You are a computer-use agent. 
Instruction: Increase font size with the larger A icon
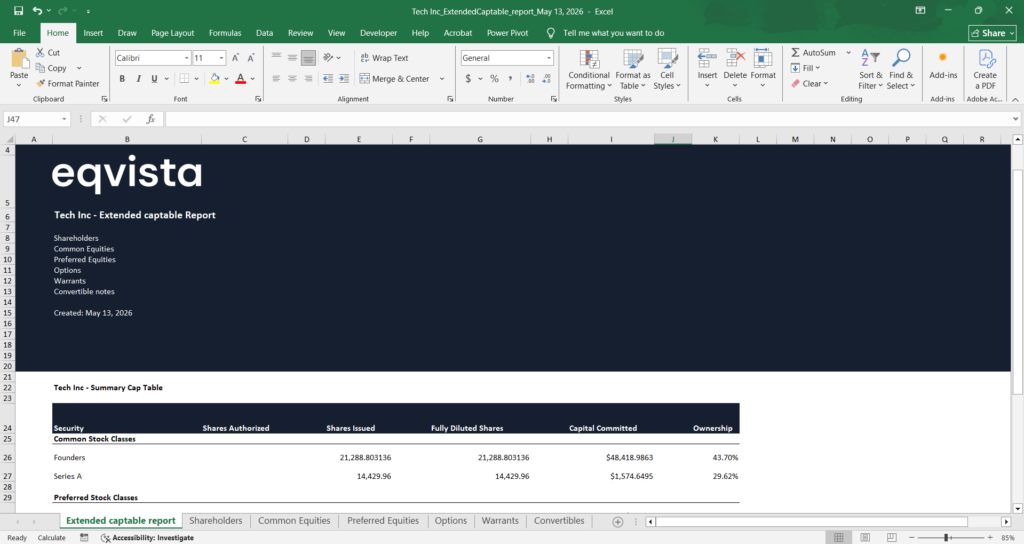(235, 58)
